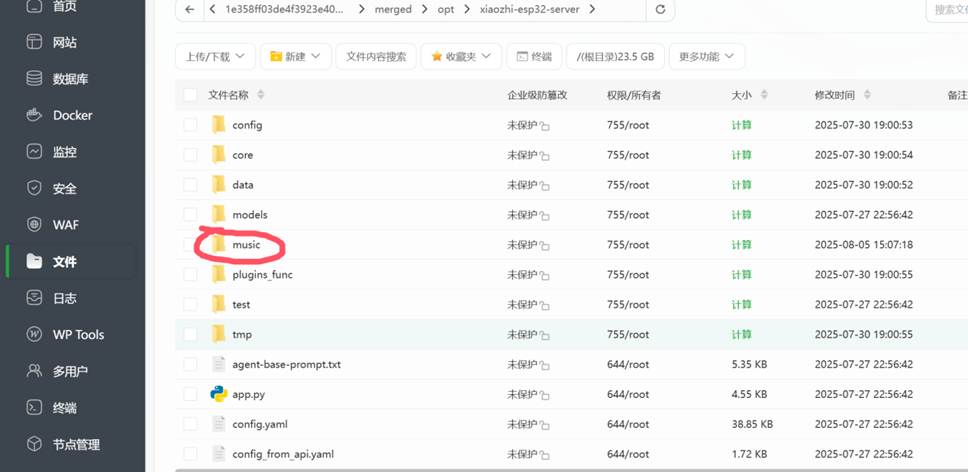The height and width of the screenshot is (472, 968).
Task: Toggle the select-all checkbox in the header
Action: click(190, 95)
